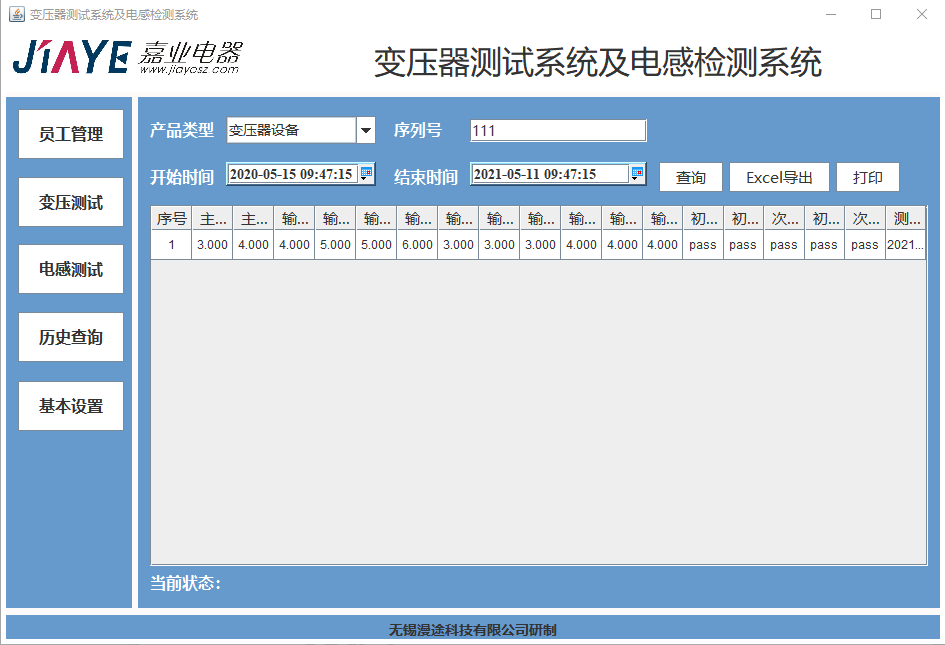This screenshot has width=945, height=645.
Task: Go to 电感测试 page
Action: (71, 270)
